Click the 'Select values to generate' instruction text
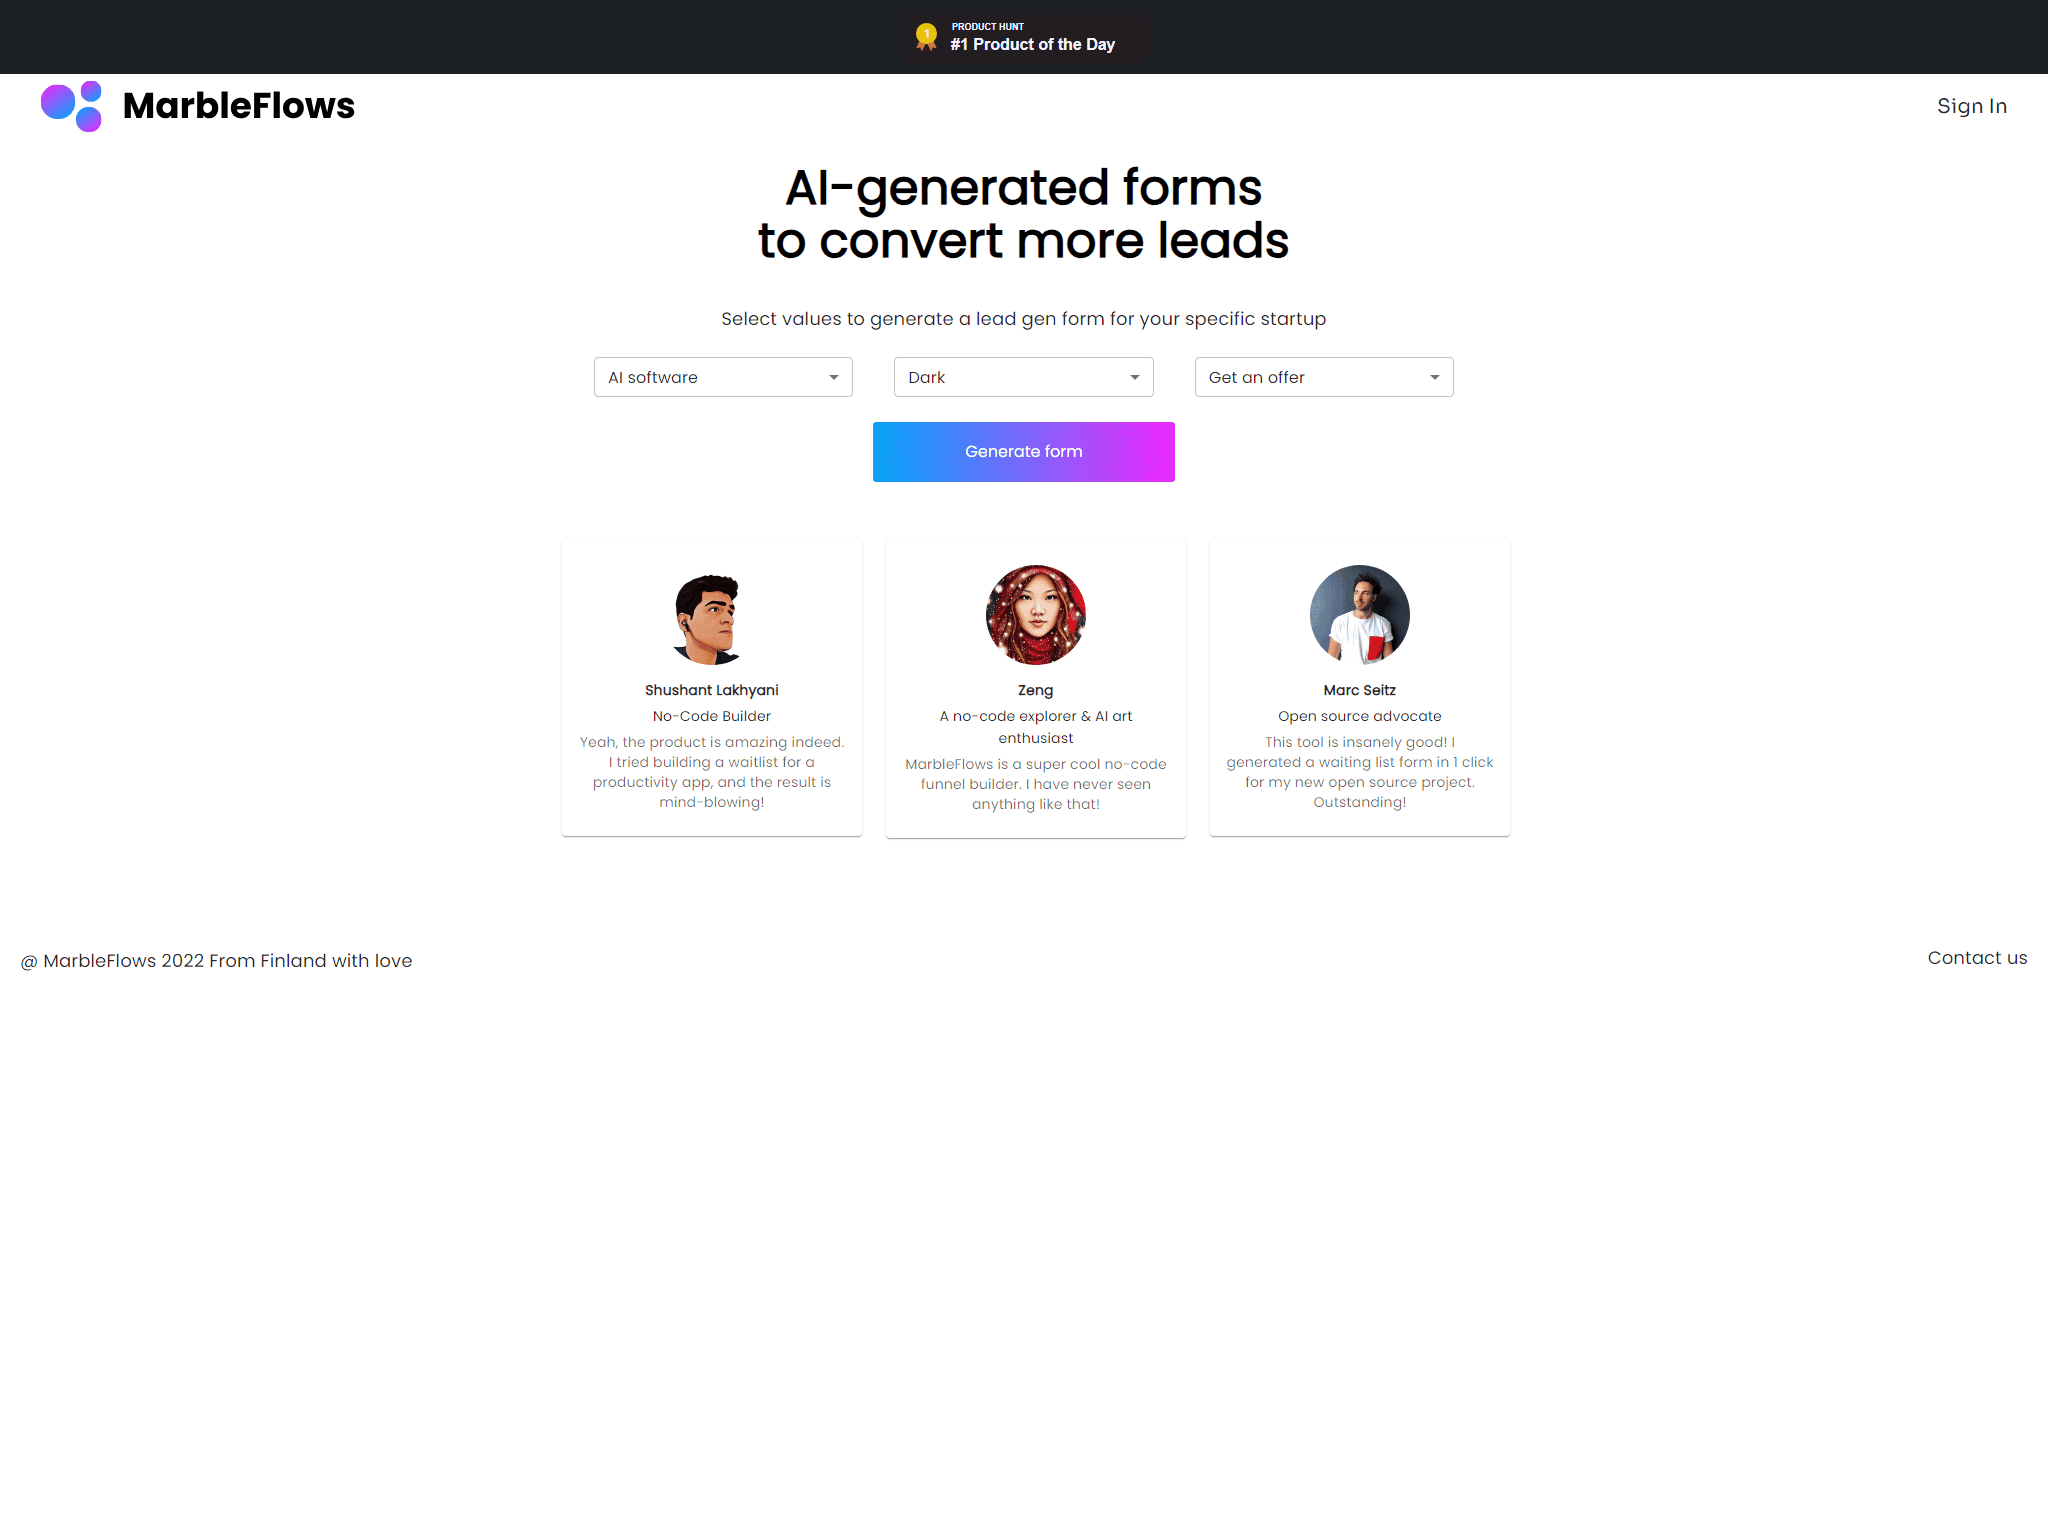The height and width of the screenshot is (1536, 2048). click(1023, 319)
